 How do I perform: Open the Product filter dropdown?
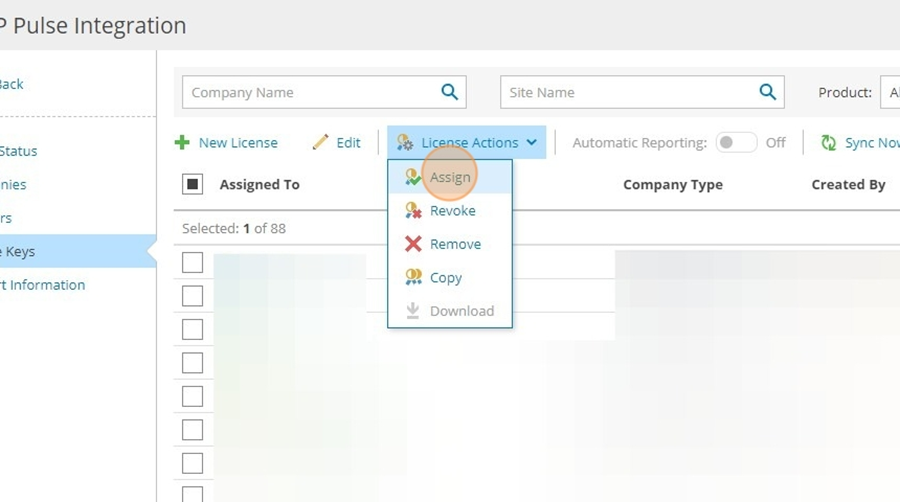pos(890,92)
